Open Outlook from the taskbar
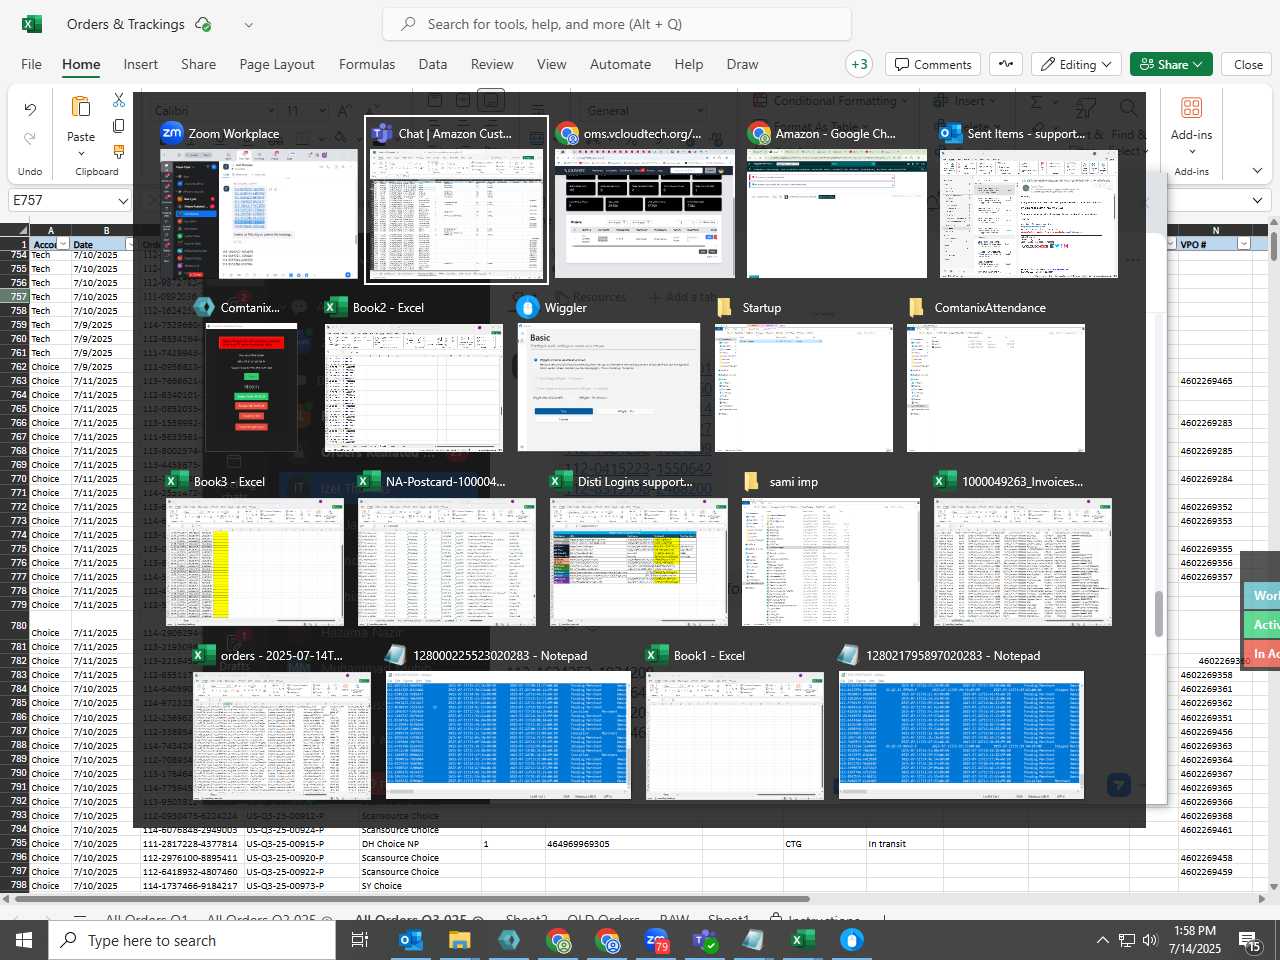1280x960 pixels. tap(410, 940)
